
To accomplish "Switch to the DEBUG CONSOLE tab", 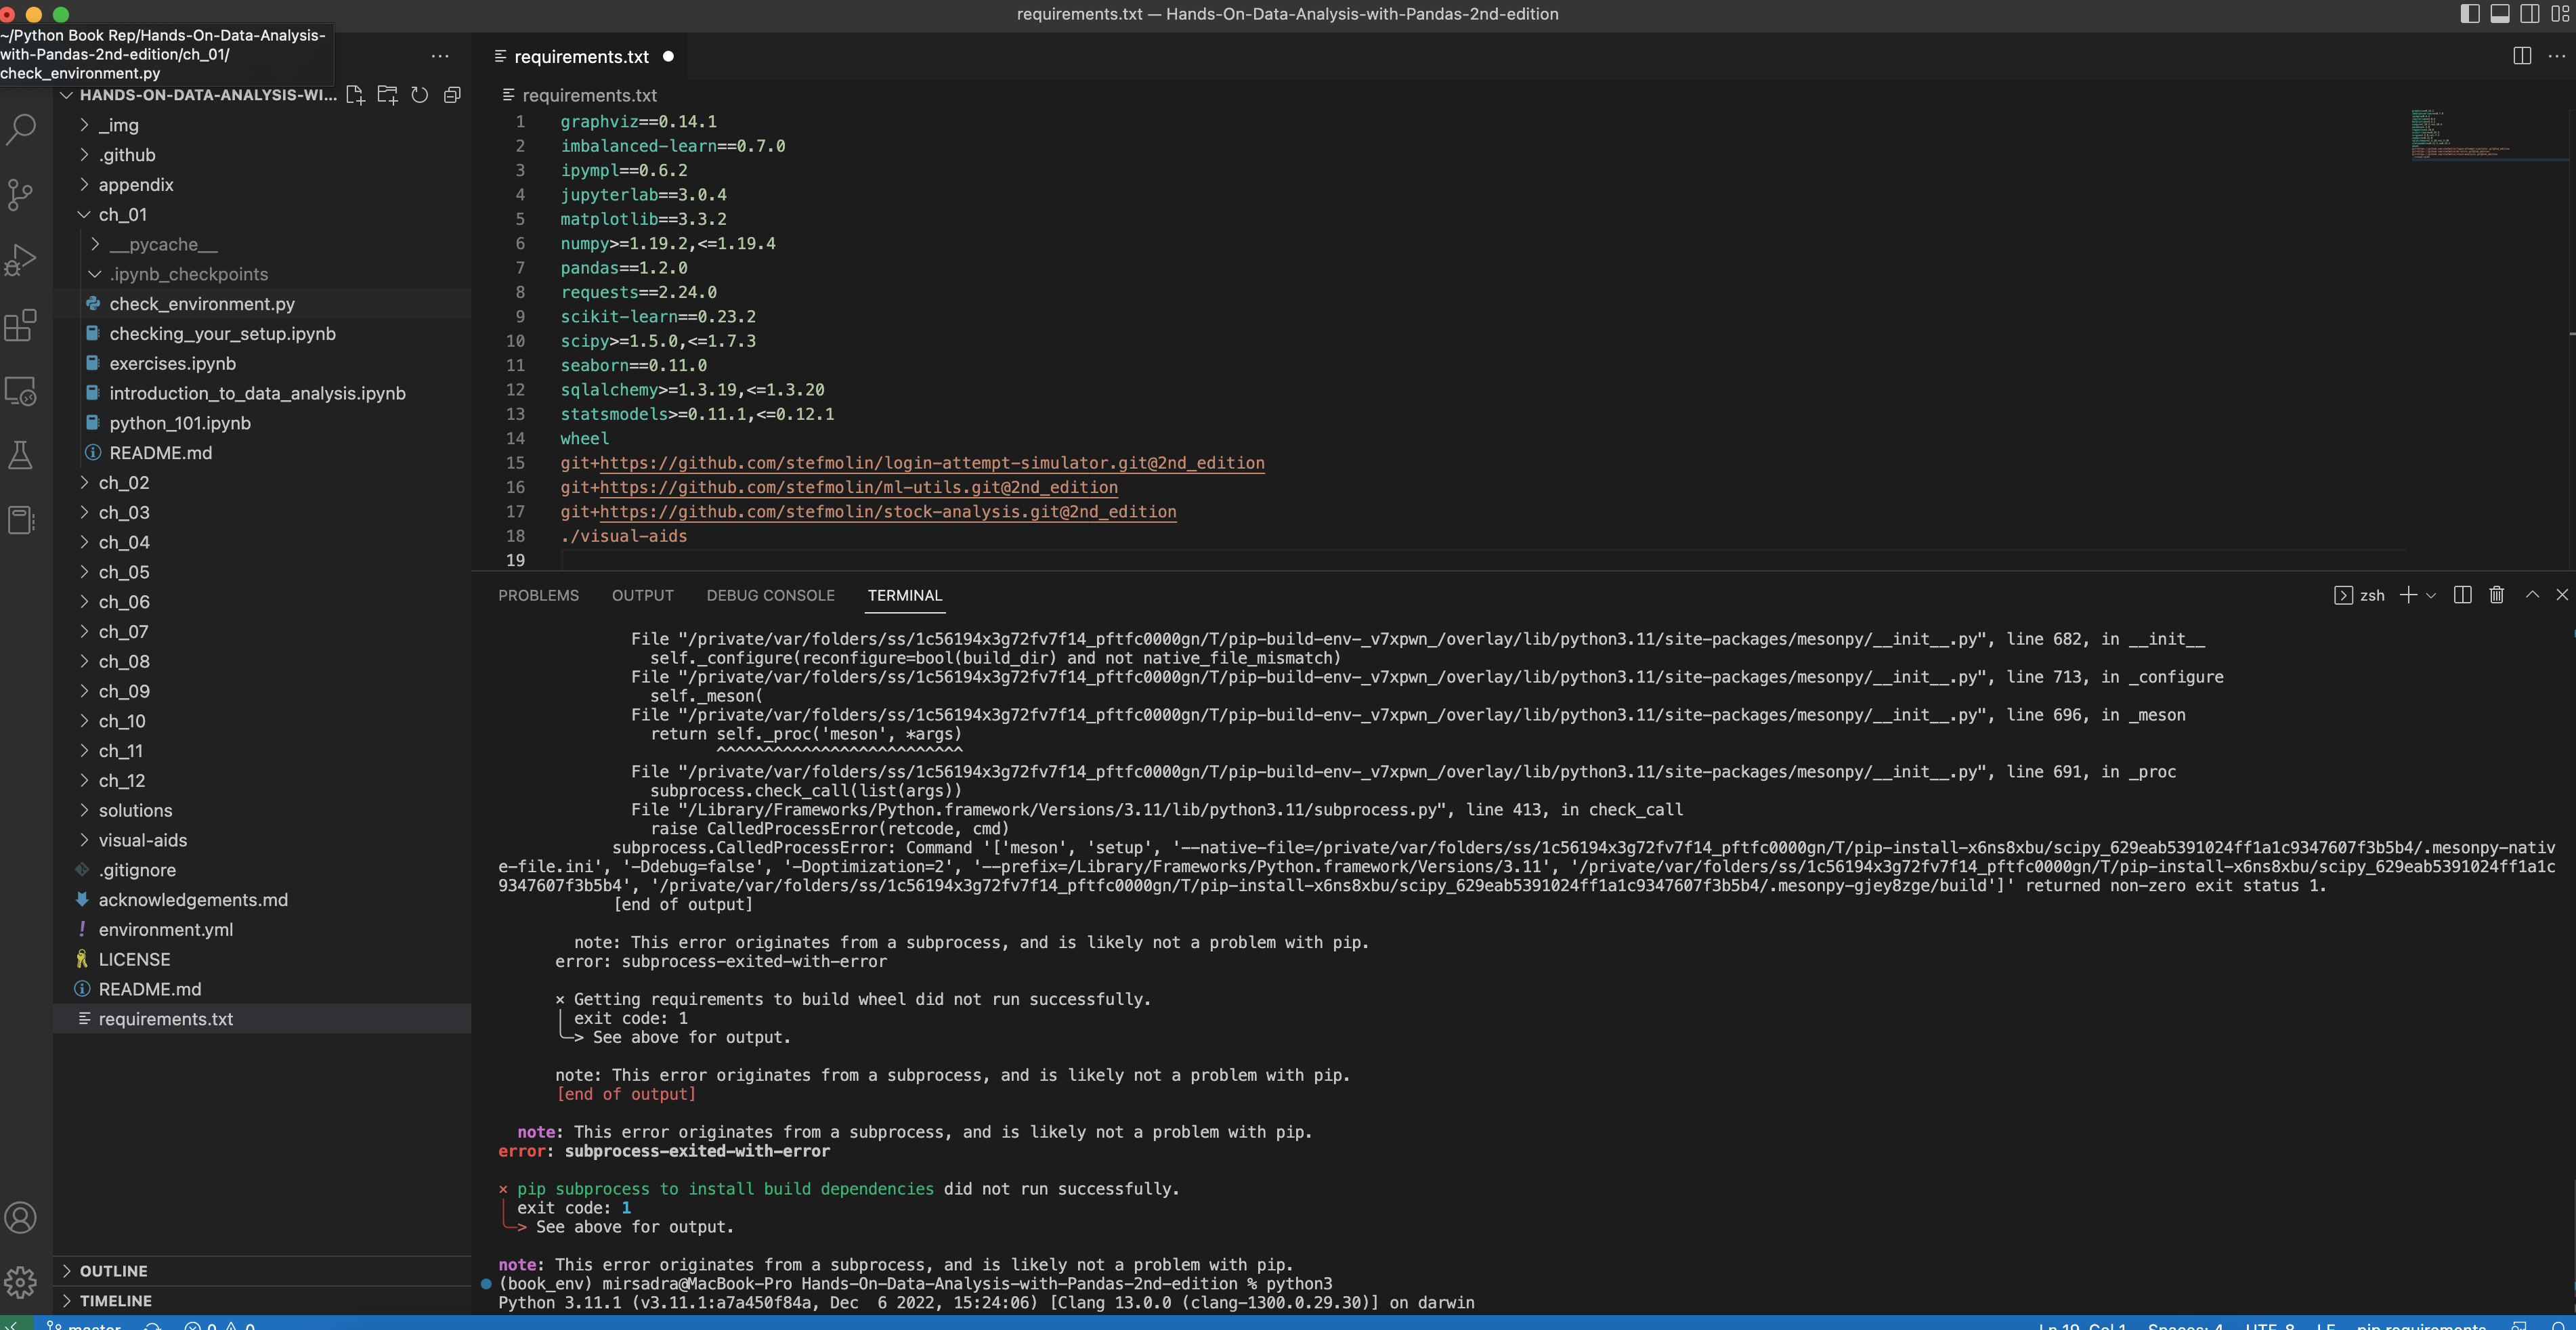I will pyautogui.click(x=770, y=595).
